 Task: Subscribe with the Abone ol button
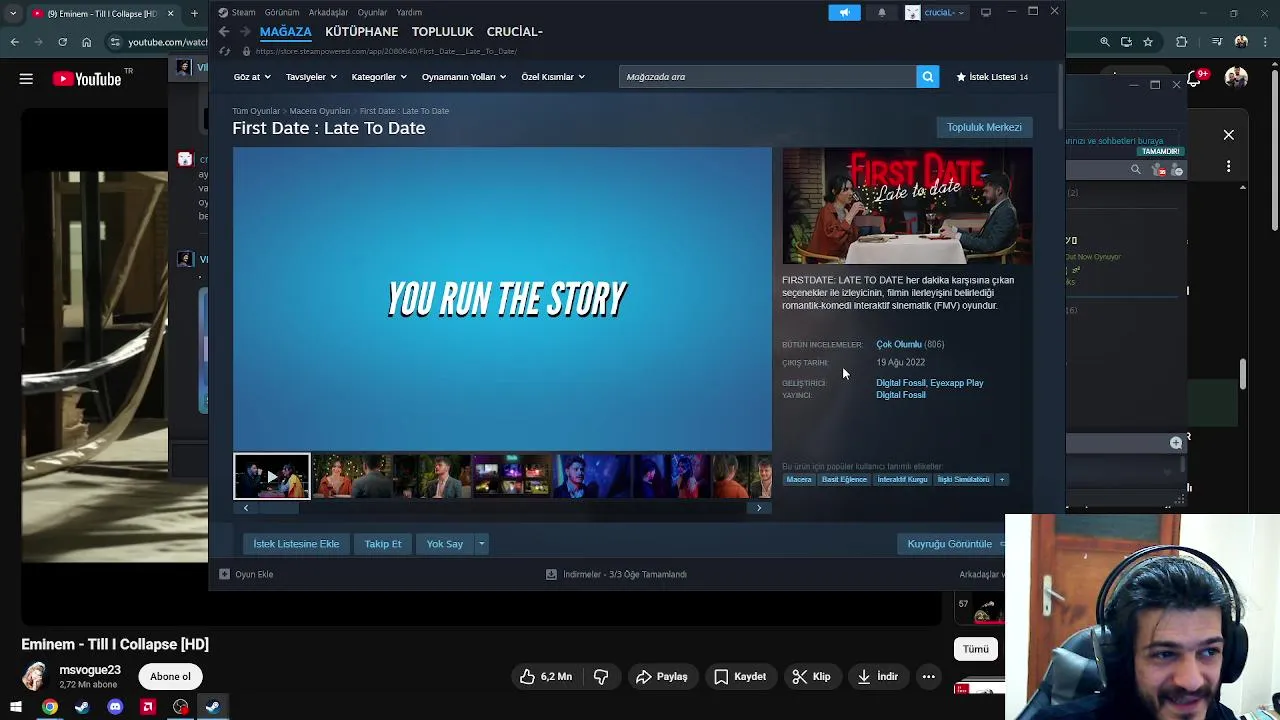[x=170, y=677]
